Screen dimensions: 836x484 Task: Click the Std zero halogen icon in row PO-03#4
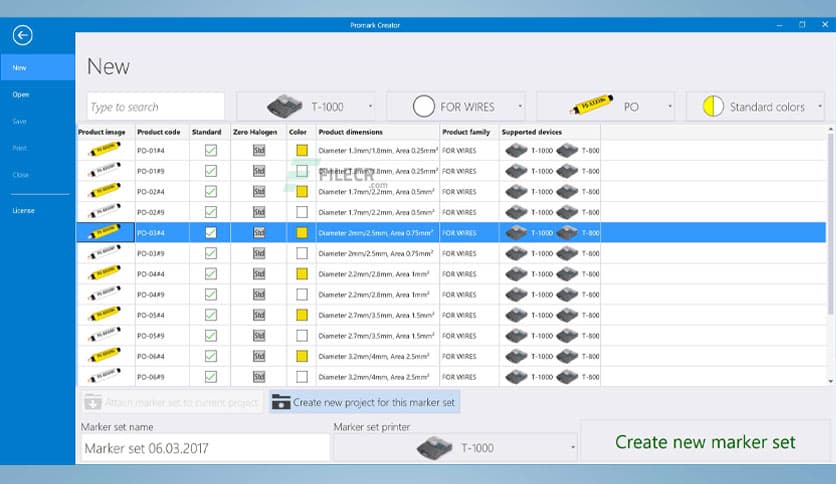point(259,233)
